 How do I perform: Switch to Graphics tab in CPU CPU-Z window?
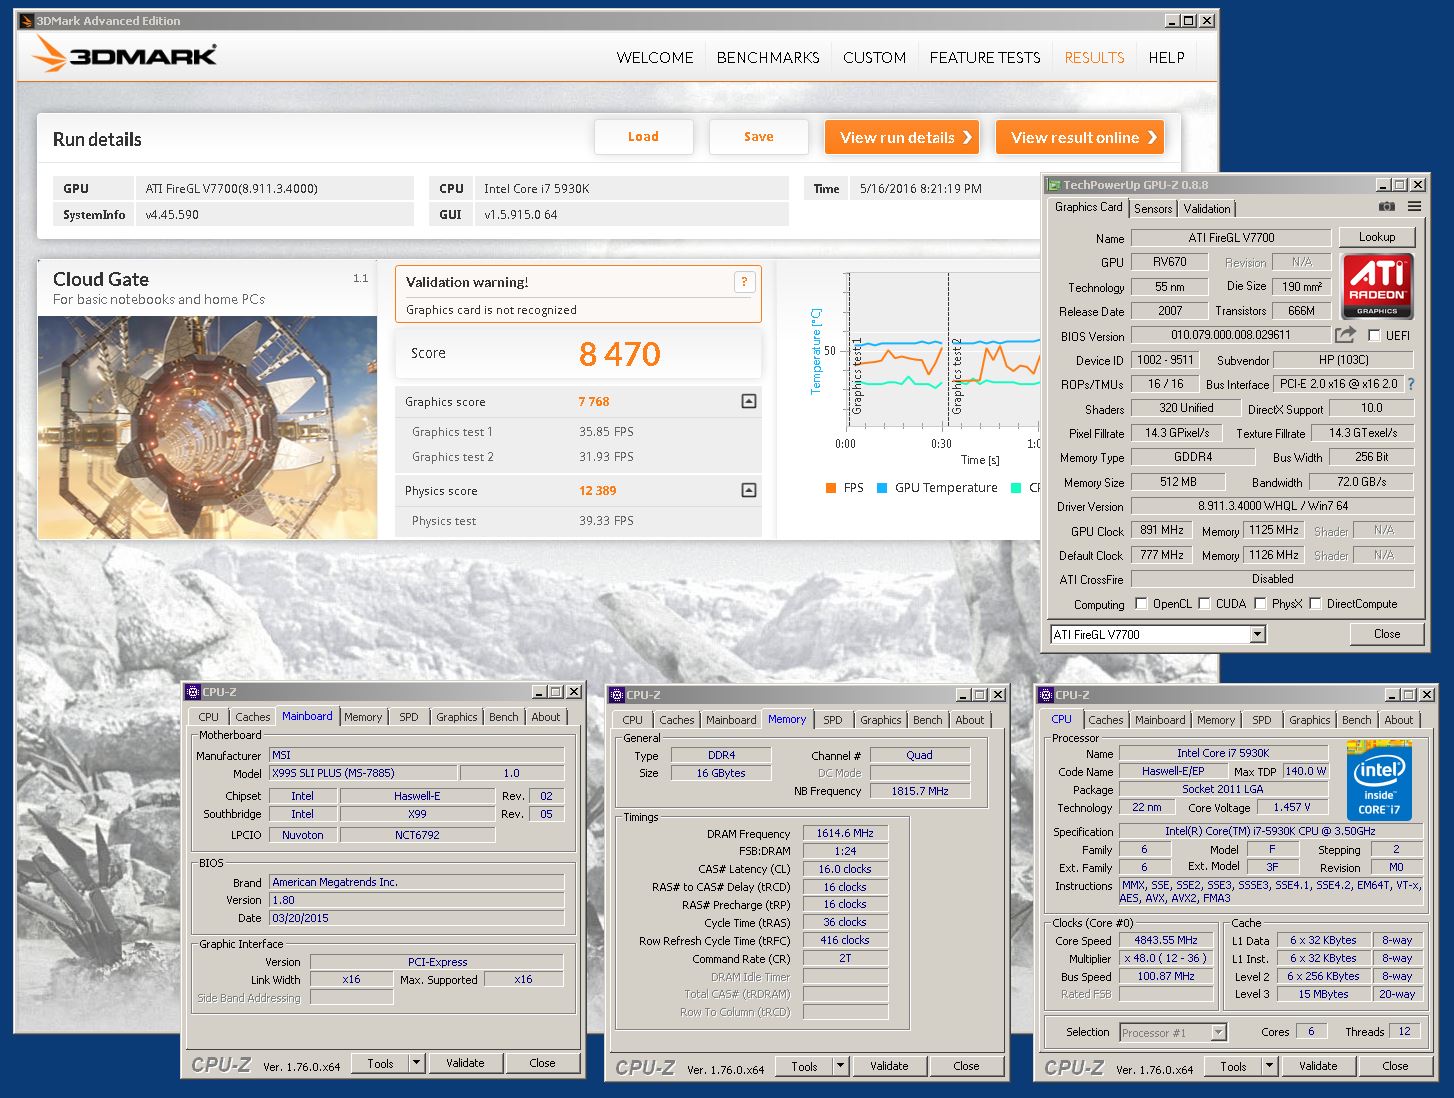1309,720
